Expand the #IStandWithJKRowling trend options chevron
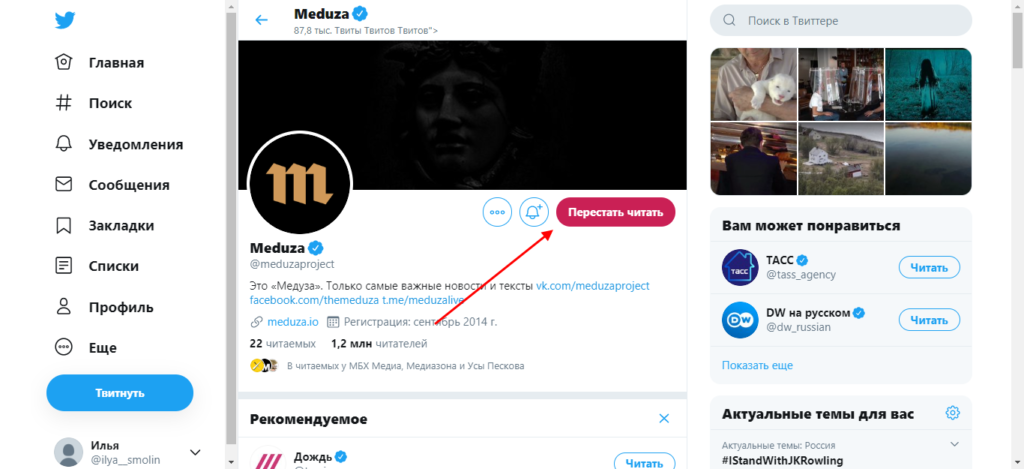Screen dimensions: 1024x469 click(x=954, y=445)
